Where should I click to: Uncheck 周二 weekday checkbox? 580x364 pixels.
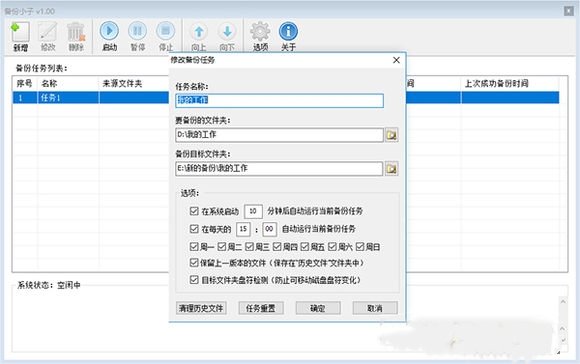coord(222,246)
